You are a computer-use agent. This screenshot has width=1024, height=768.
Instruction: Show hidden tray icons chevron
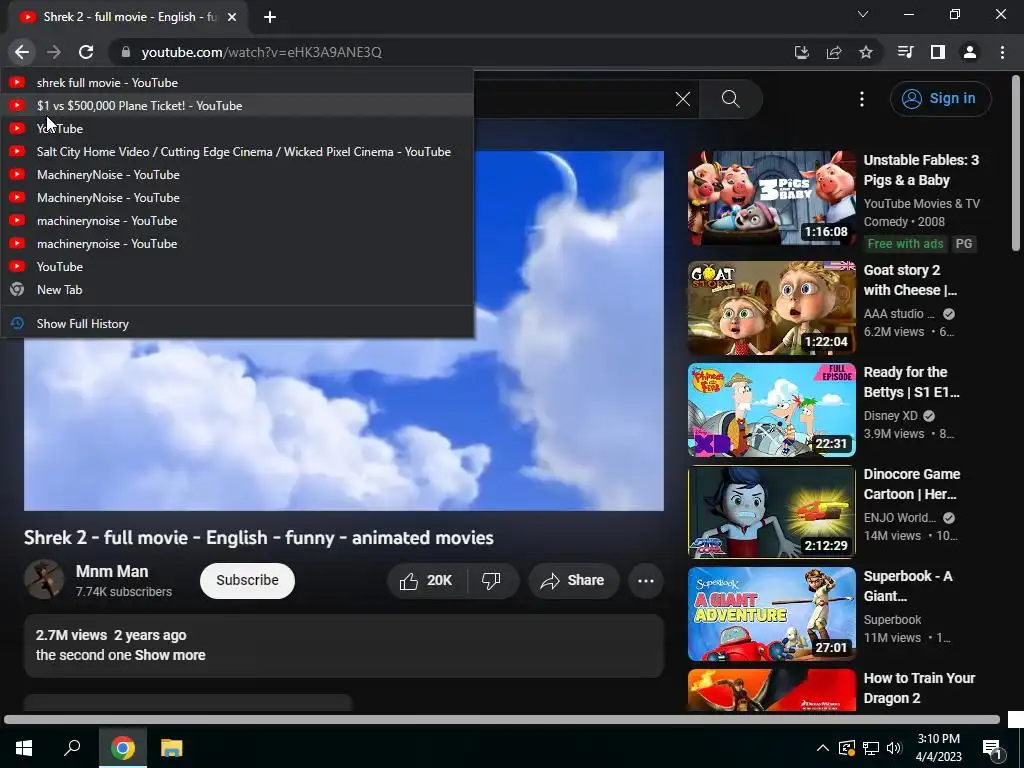tap(823, 748)
